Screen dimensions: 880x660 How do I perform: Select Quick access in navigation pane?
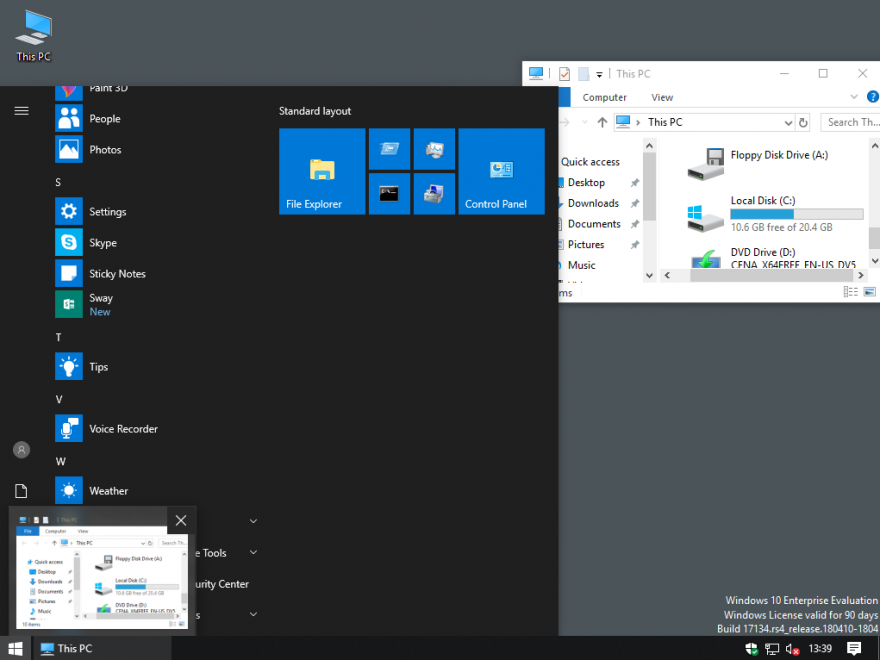(590, 162)
